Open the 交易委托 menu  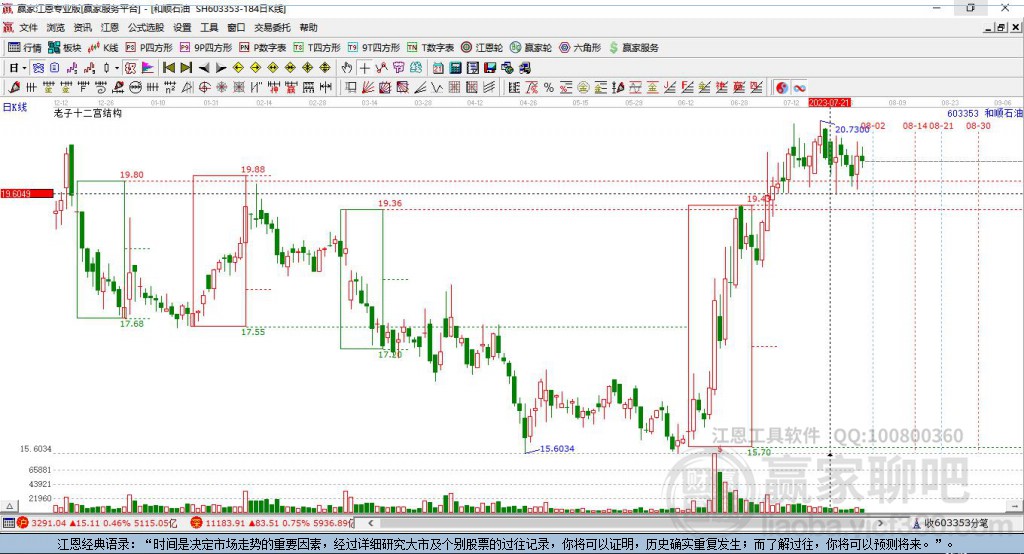(x=272, y=27)
